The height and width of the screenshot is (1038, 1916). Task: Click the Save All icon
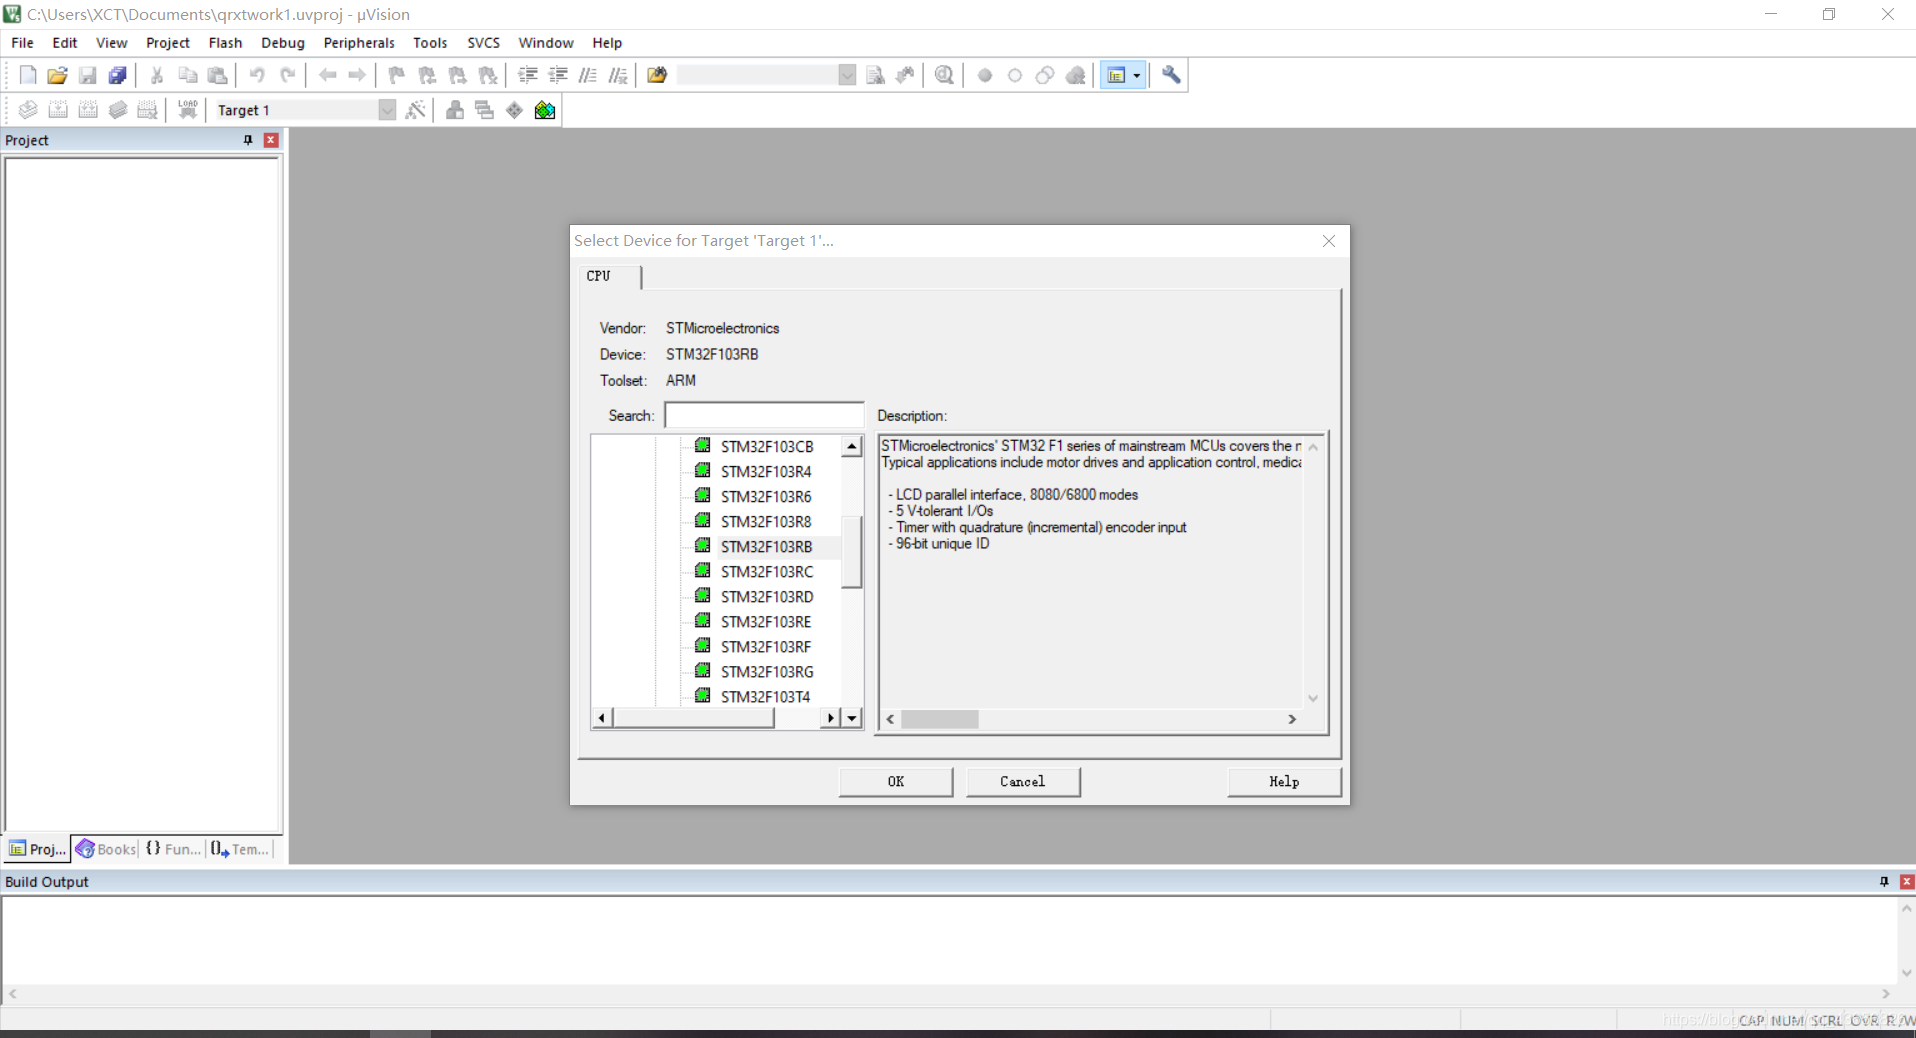[x=118, y=75]
